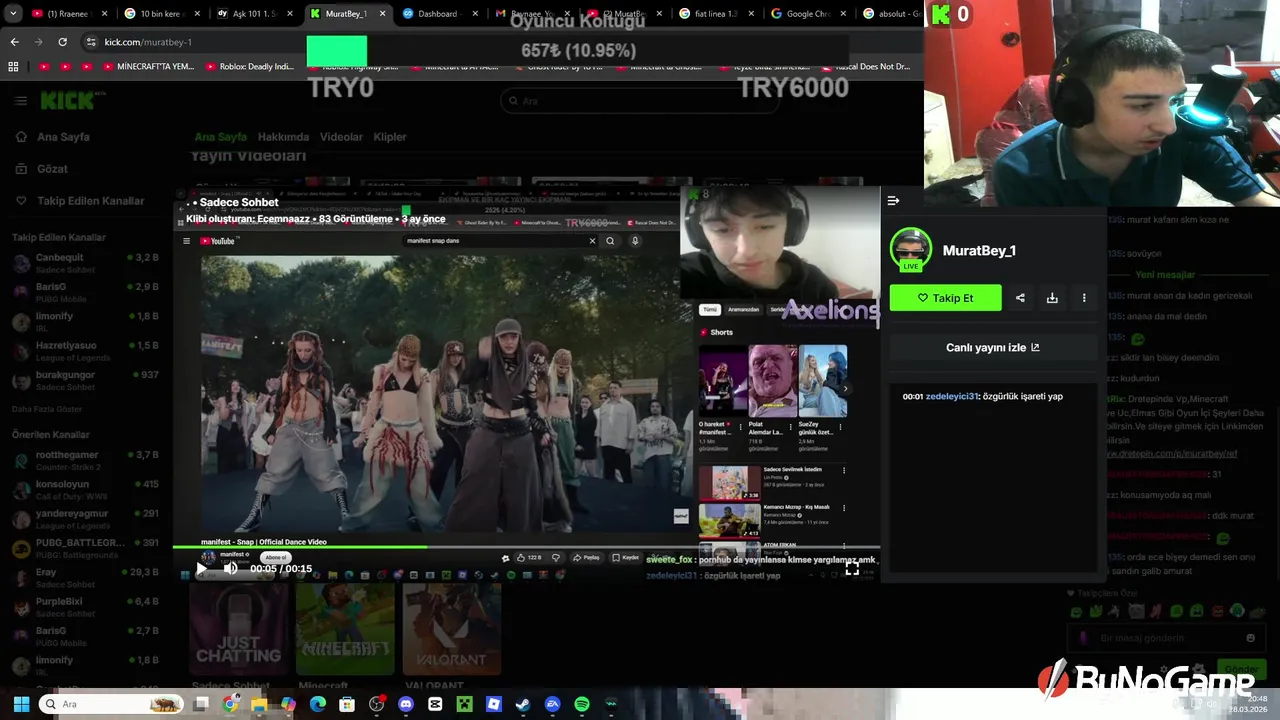Select the Videolar channel tab
This screenshot has height=720, width=1280.
[x=341, y=137]
